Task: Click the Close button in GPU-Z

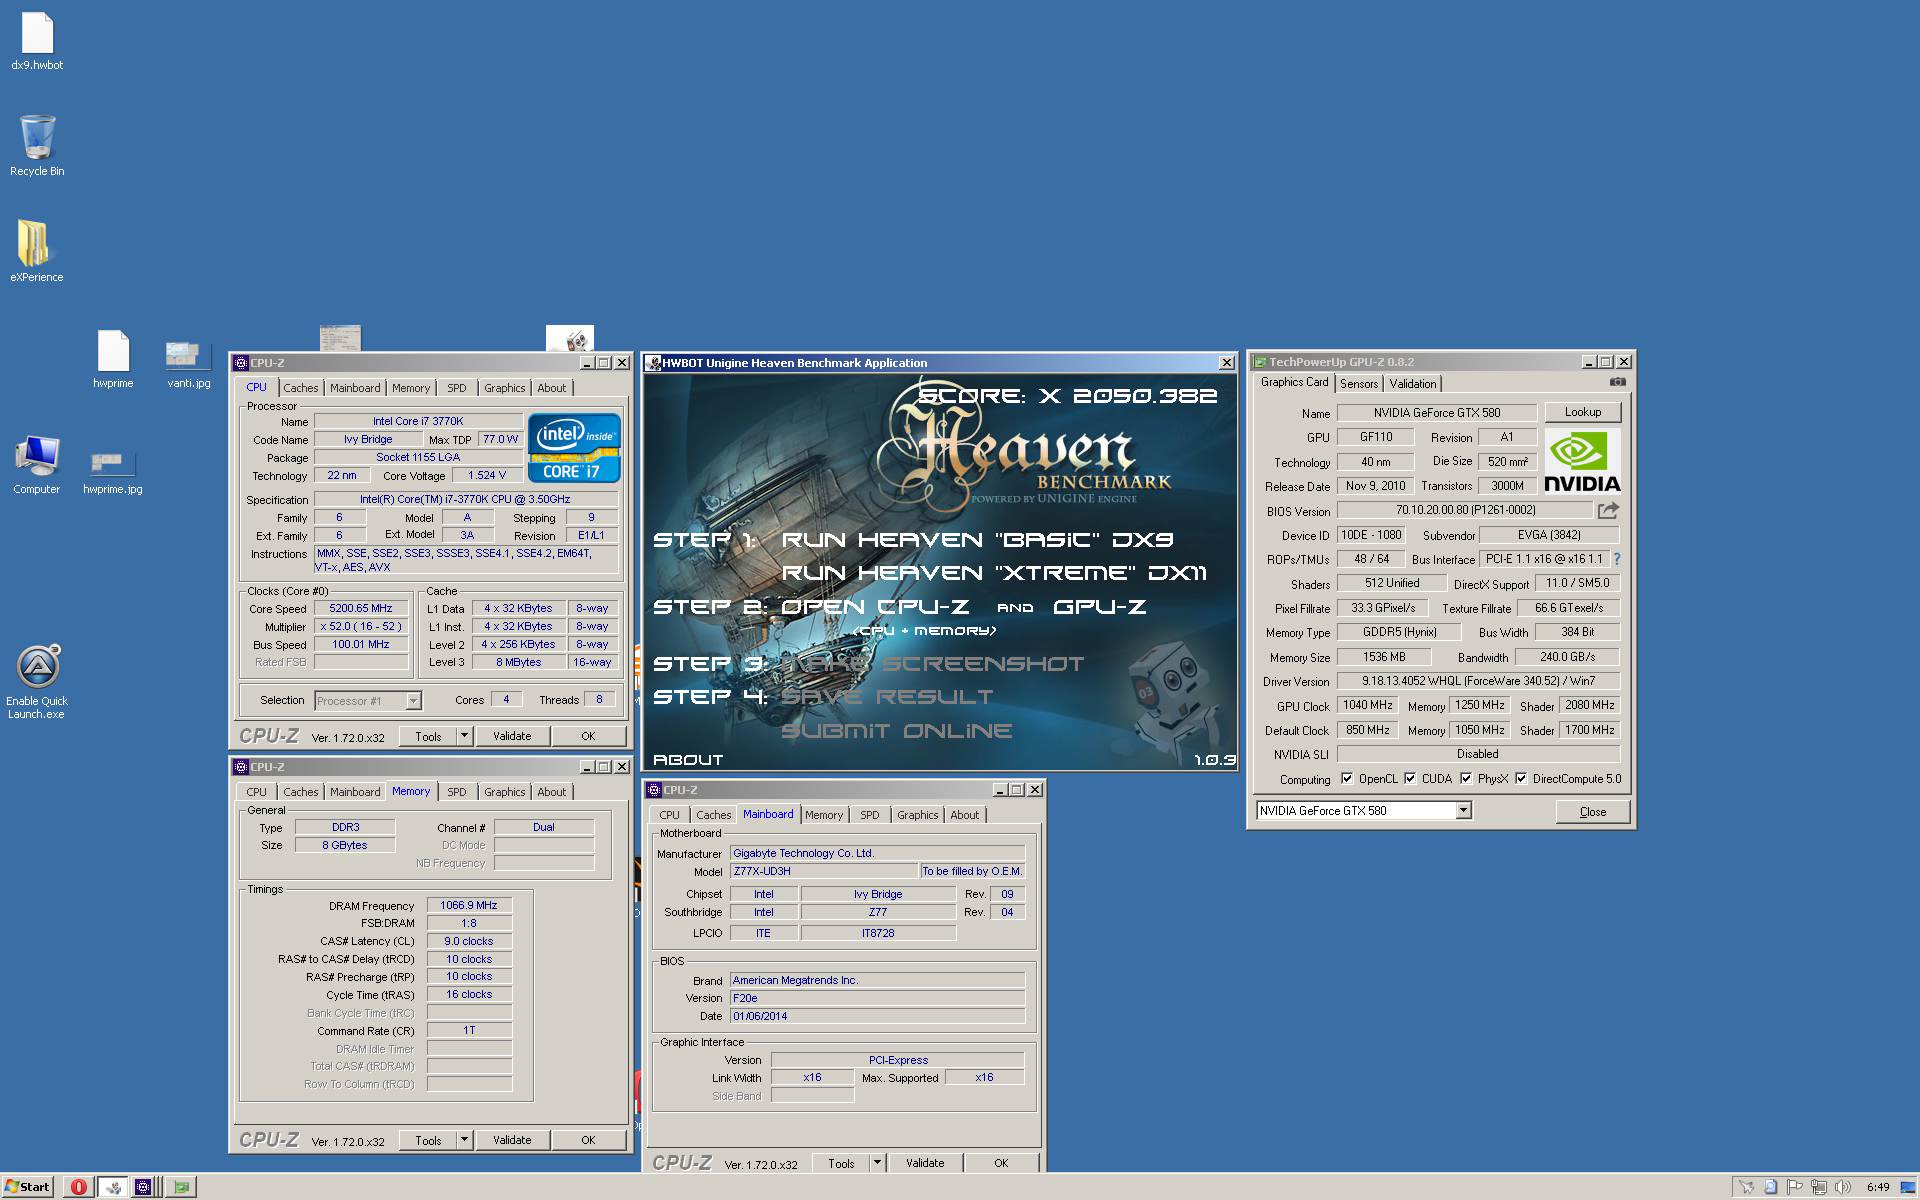Action: [x=1593, y=812]
